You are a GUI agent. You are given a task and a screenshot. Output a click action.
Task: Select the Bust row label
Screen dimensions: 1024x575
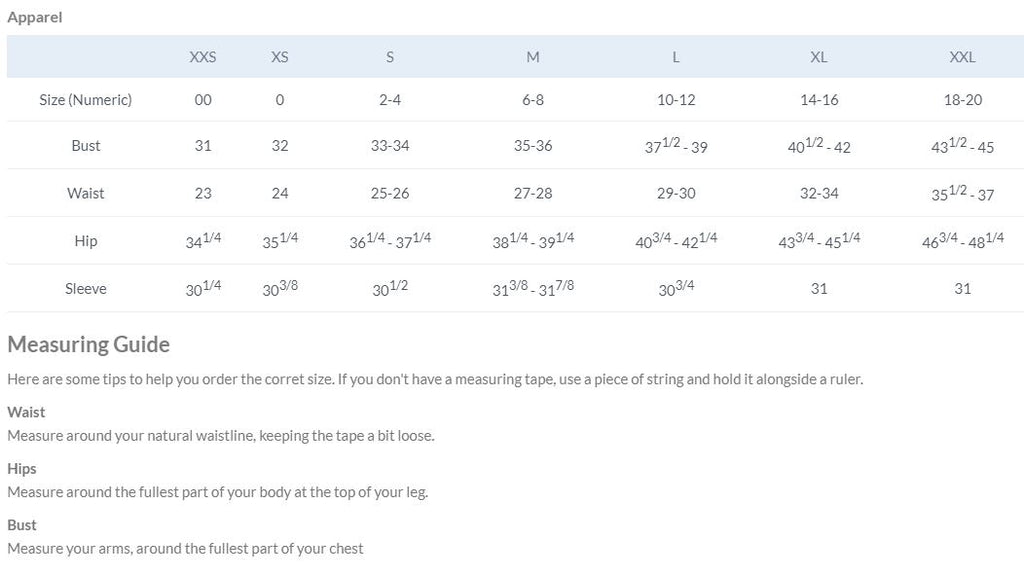86,145
